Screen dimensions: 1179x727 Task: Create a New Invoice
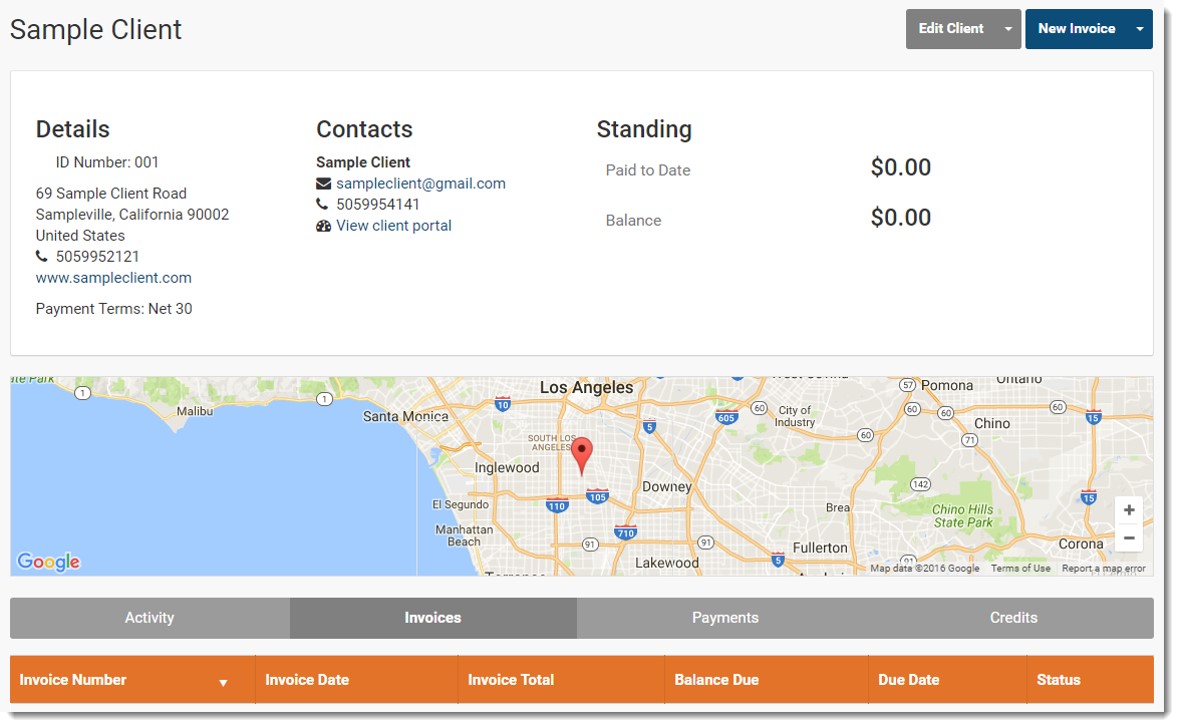[1076, 29]
